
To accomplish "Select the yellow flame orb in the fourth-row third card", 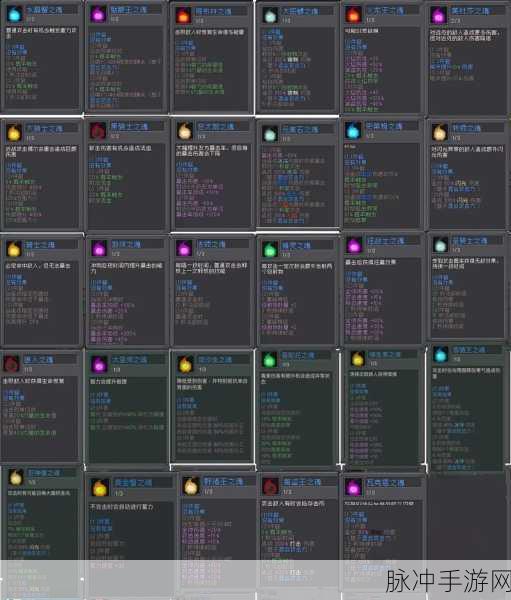I will [x=185, y=364].
